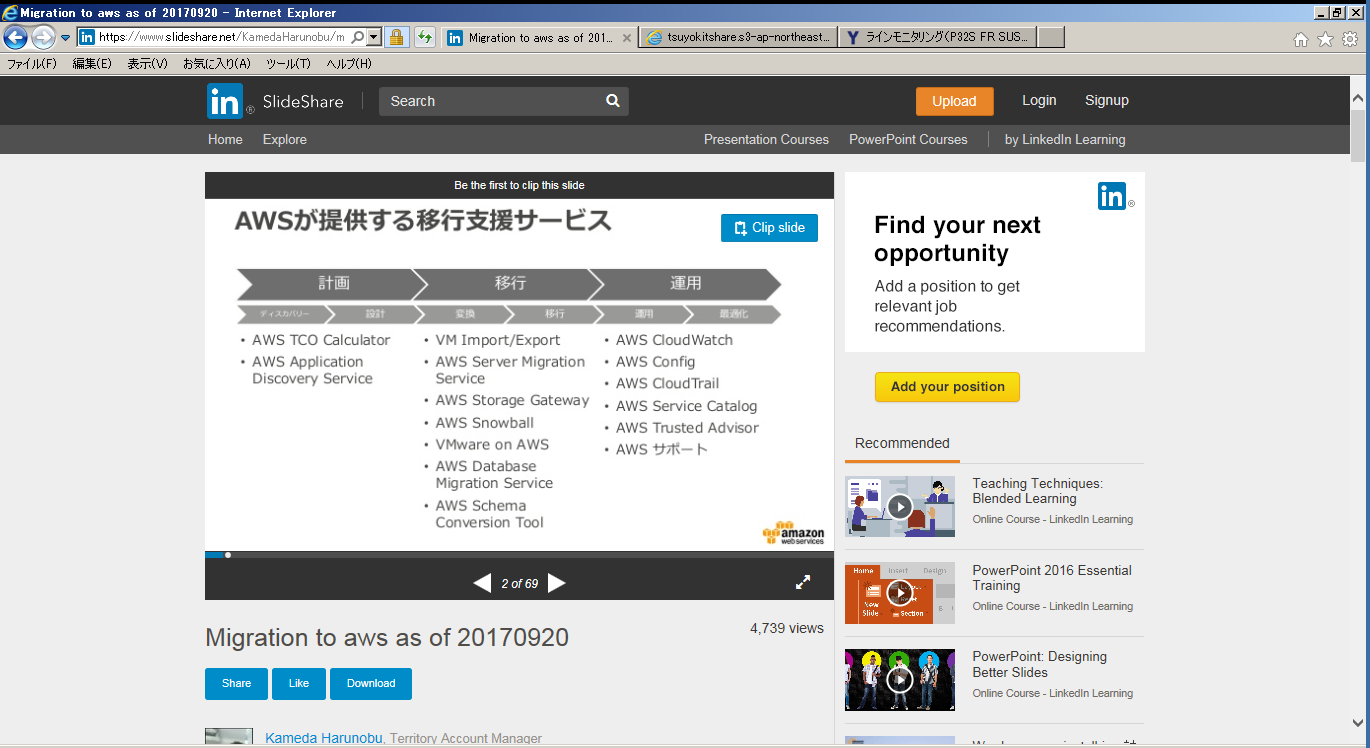Play PowerPoint 2016 Essential Training thumbnail
Image resolution: width=1370 pixels, height=748 pixels.
tap(900, 593)
